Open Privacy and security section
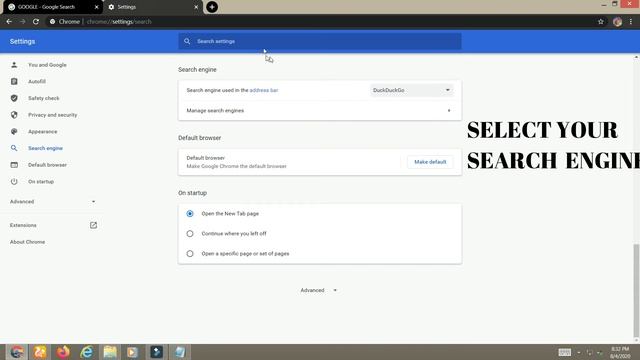Viewport: 640px width, 360px height. (53, 115)
